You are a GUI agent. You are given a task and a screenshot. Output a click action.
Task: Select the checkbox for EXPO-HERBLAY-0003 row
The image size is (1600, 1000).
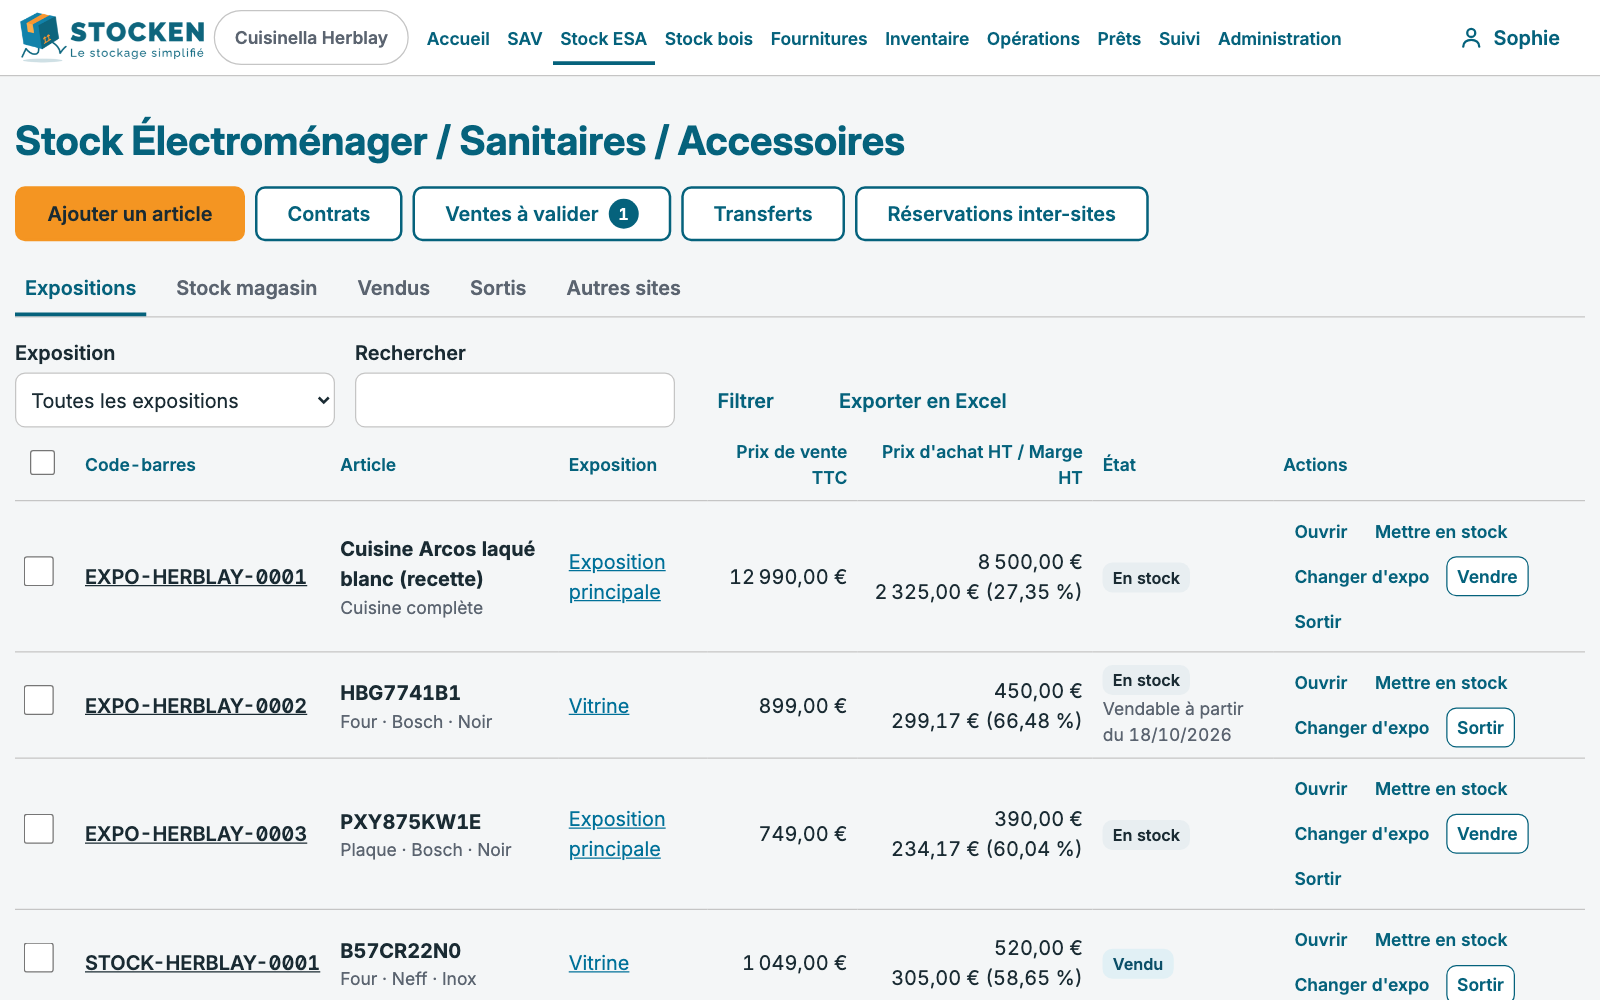39,828
